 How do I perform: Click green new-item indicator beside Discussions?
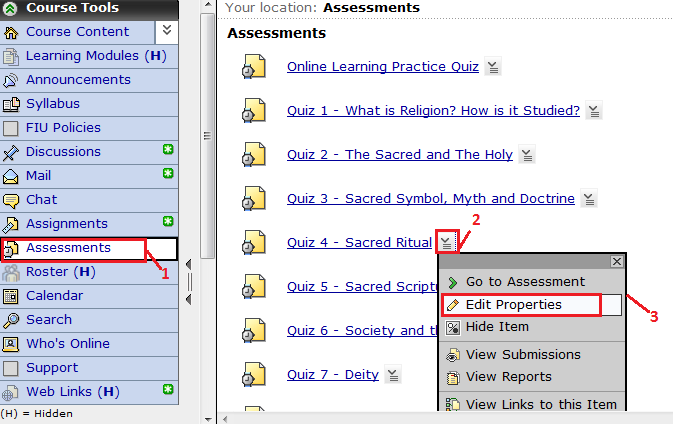coord(169,150)
